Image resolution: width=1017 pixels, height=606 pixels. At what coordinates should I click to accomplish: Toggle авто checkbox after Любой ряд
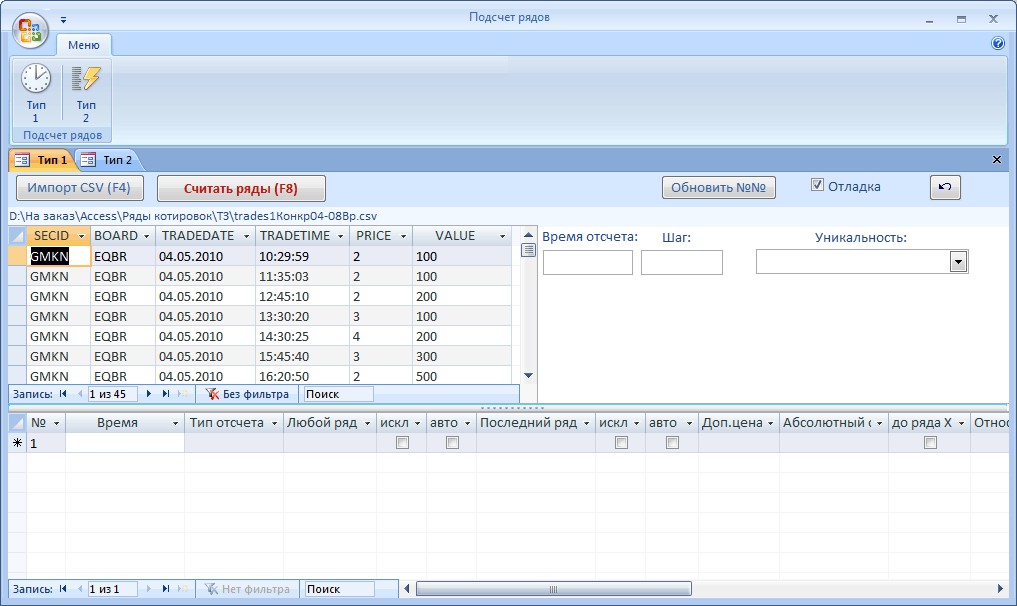[x=453, y=442]
